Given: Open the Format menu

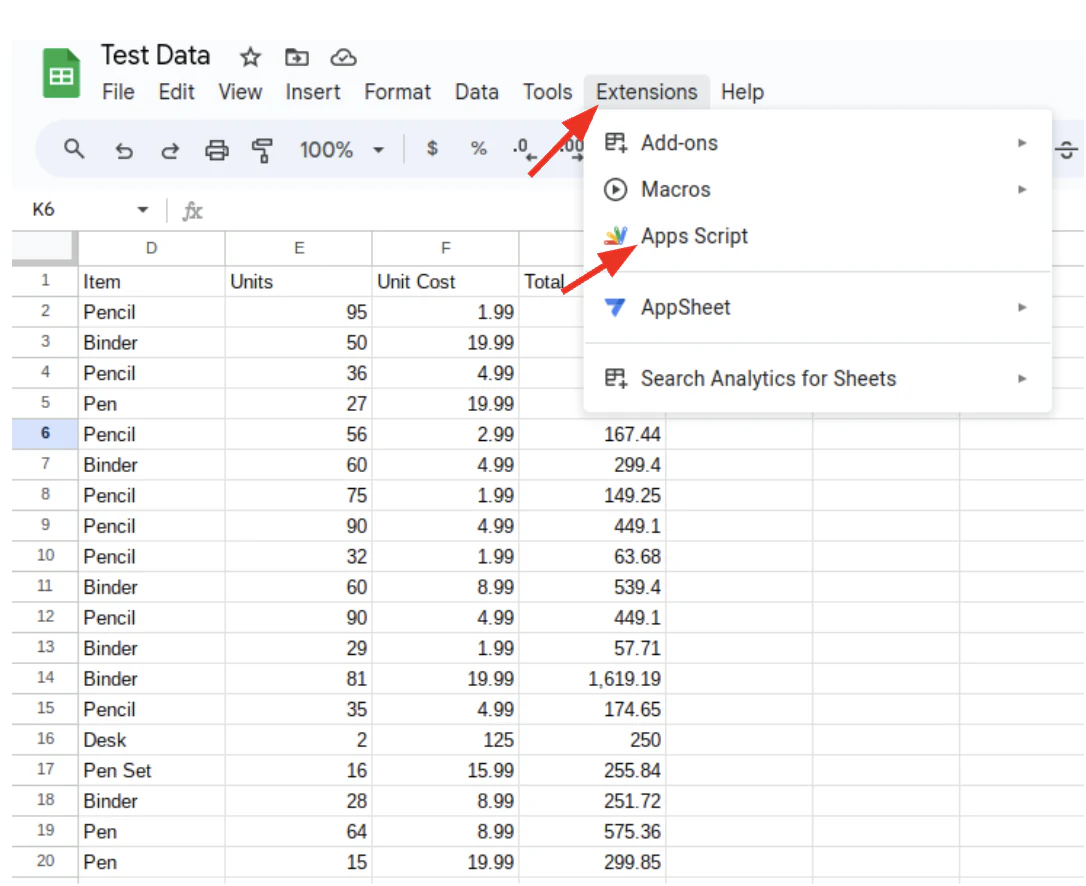Looking at the screenshot, I should point(398,92).
